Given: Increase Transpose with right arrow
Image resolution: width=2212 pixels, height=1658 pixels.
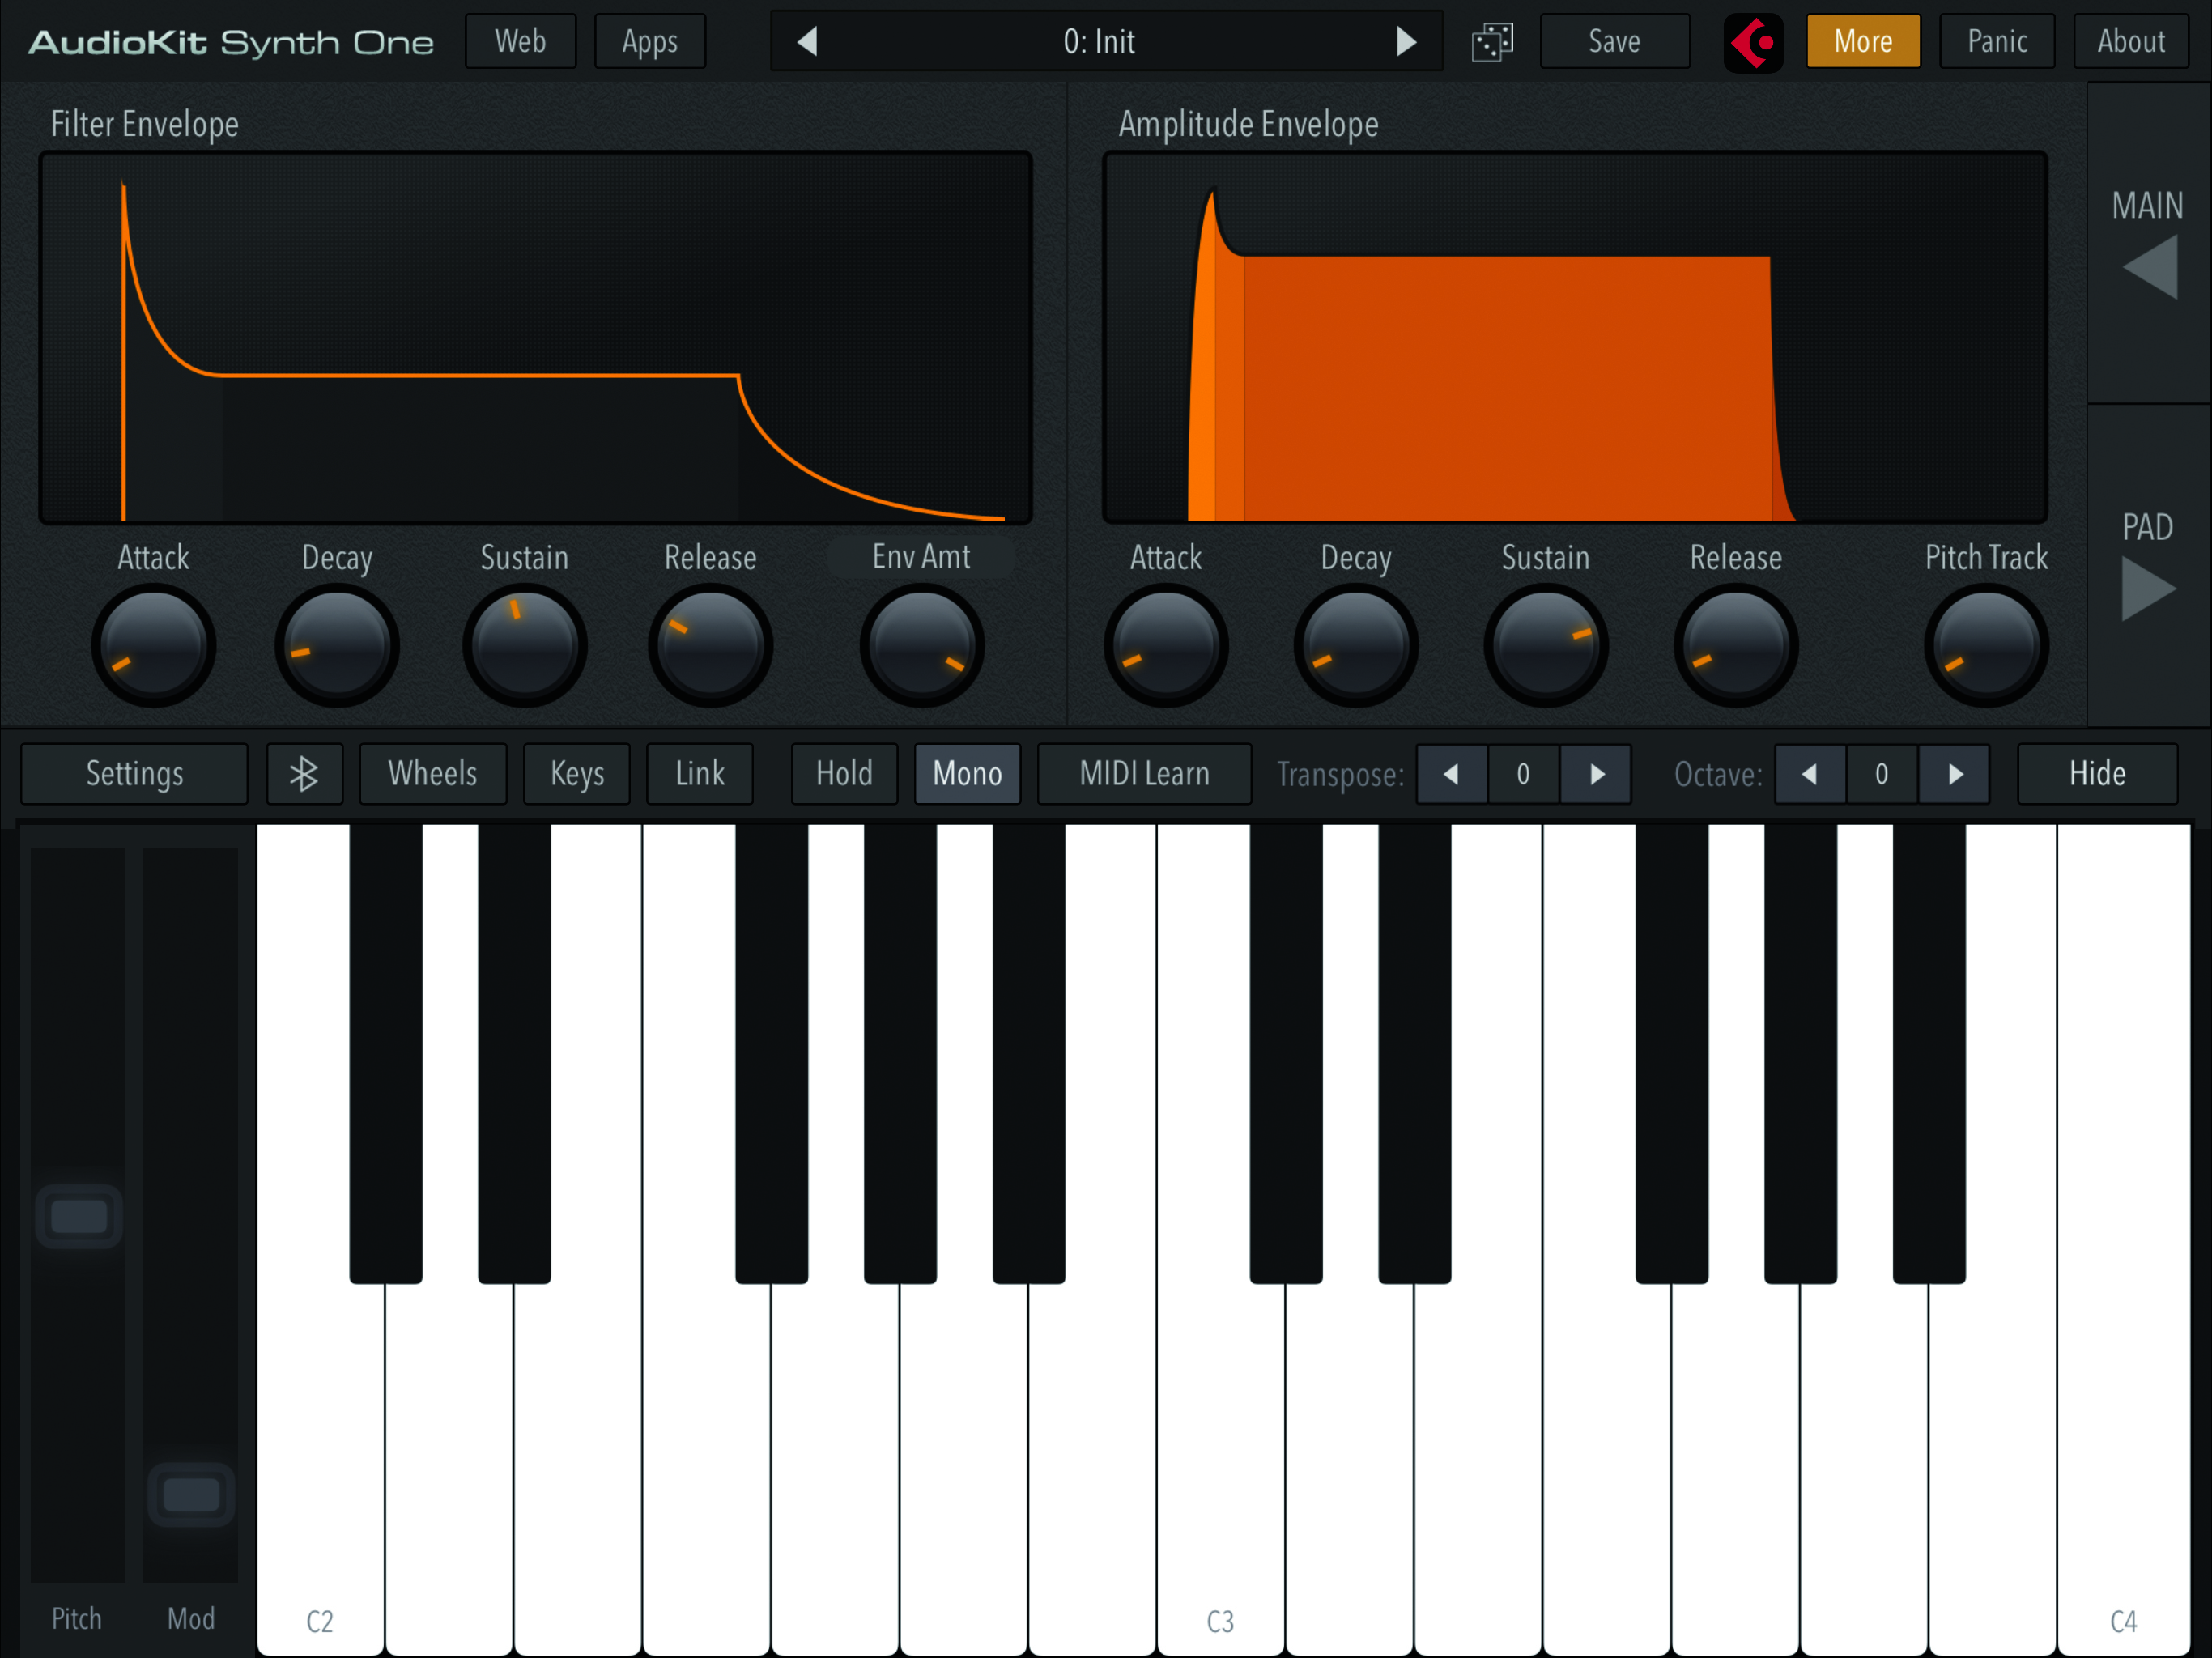Looking at the screenshot, I should (1596, 774).
